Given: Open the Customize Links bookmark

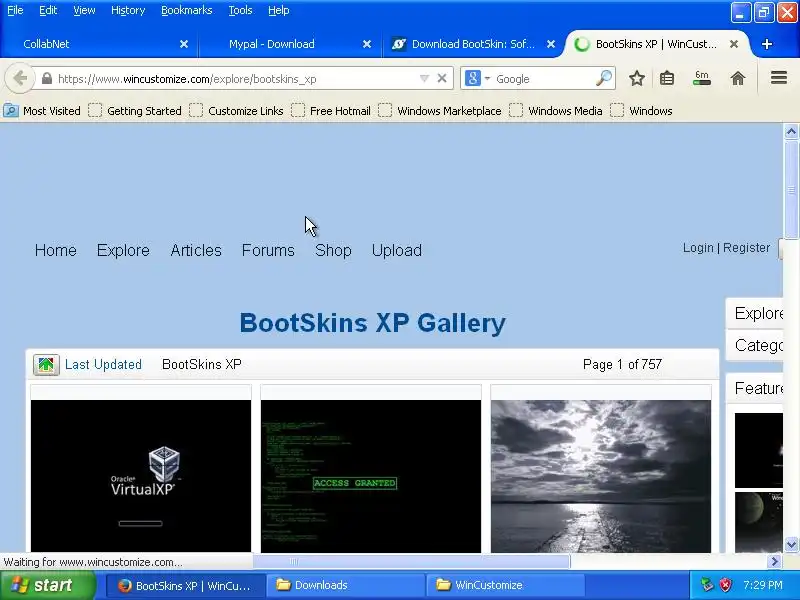Looking at the screenshot, I should pos(236,111).
